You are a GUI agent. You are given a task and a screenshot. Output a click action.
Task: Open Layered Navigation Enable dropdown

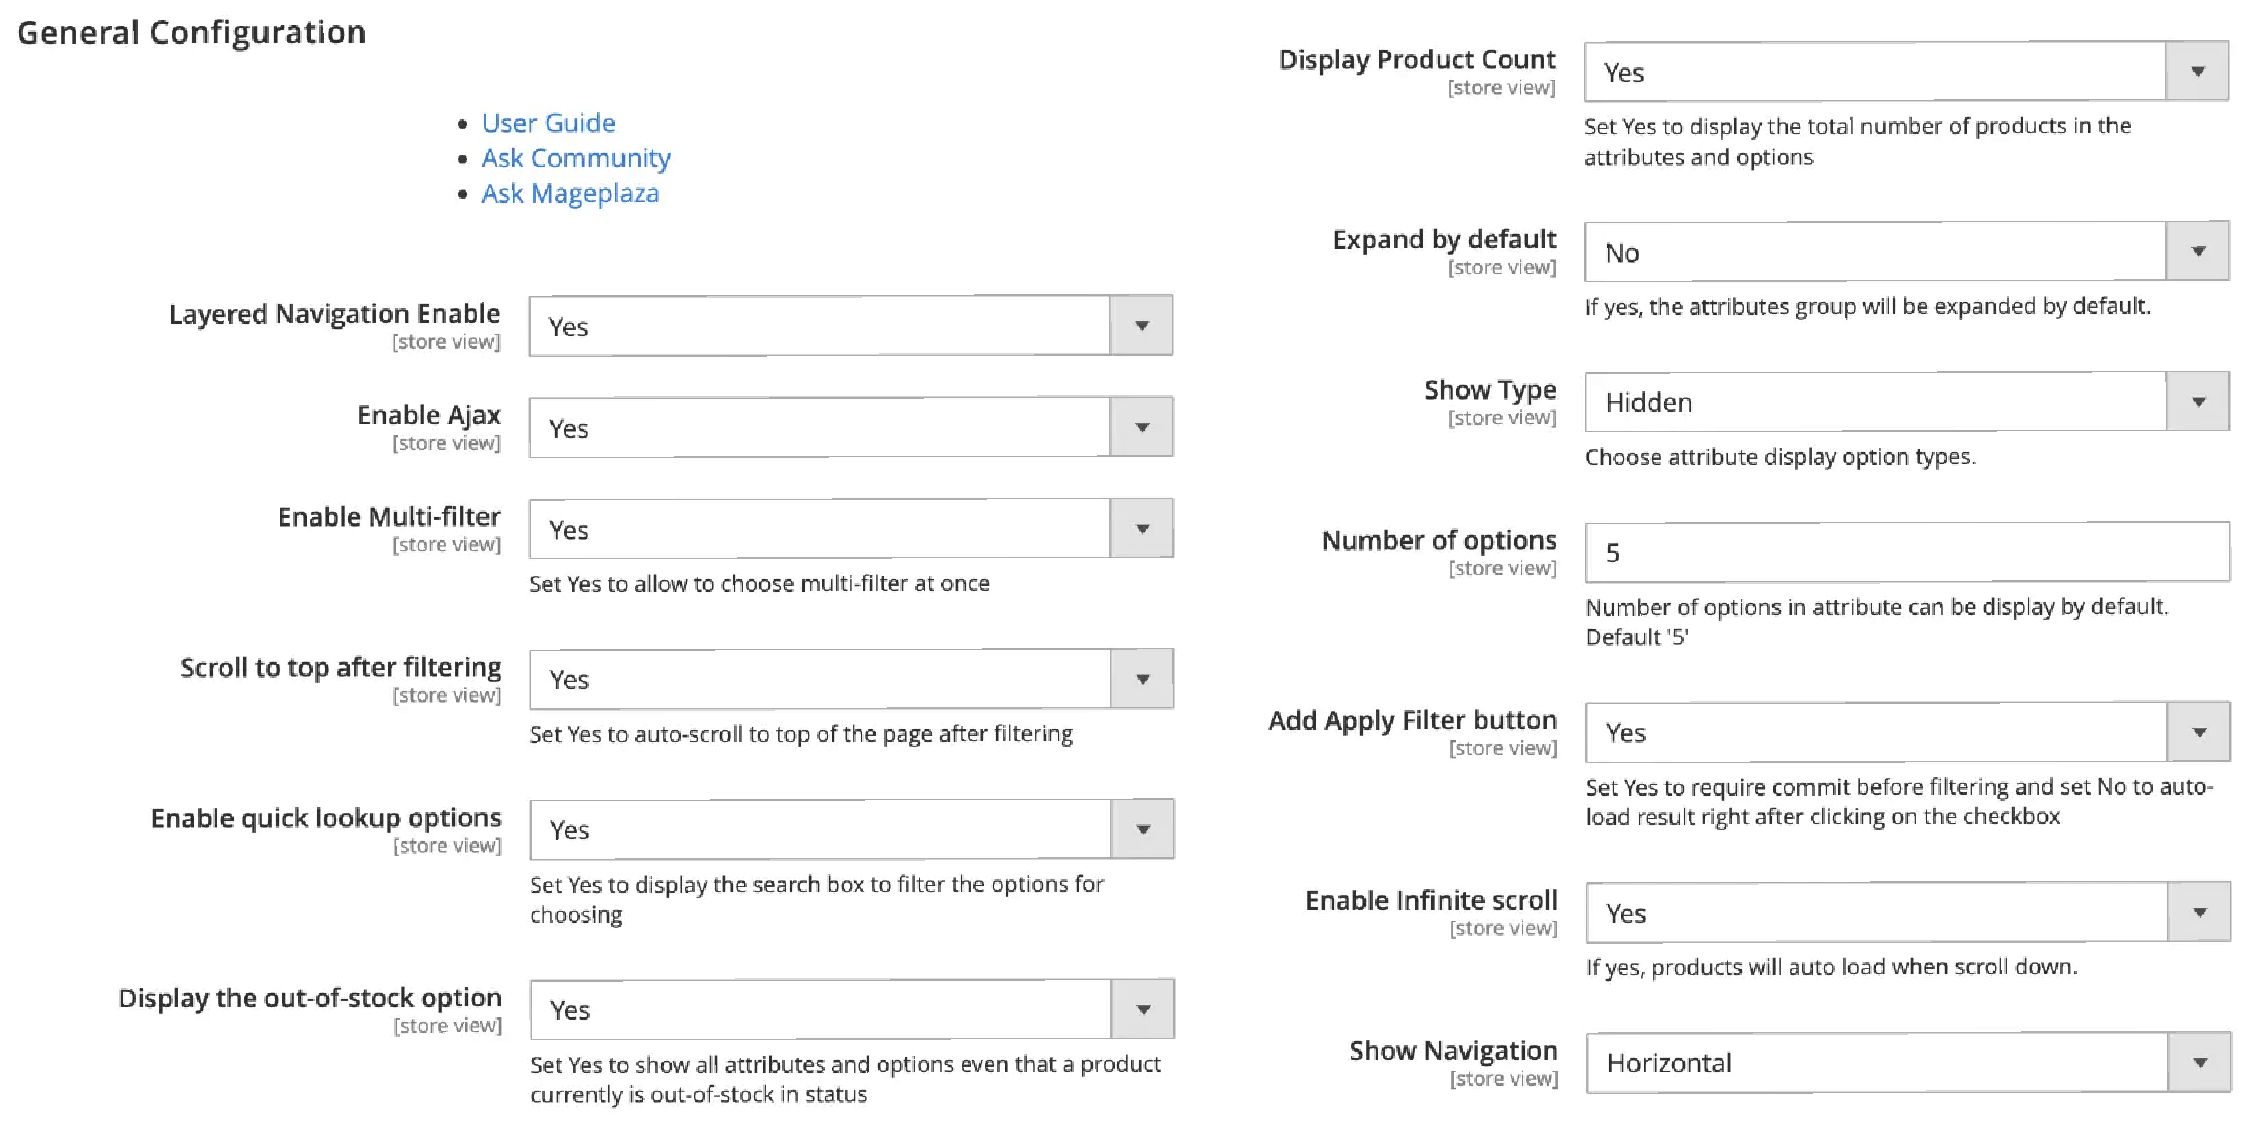click(x=851, y=325)
